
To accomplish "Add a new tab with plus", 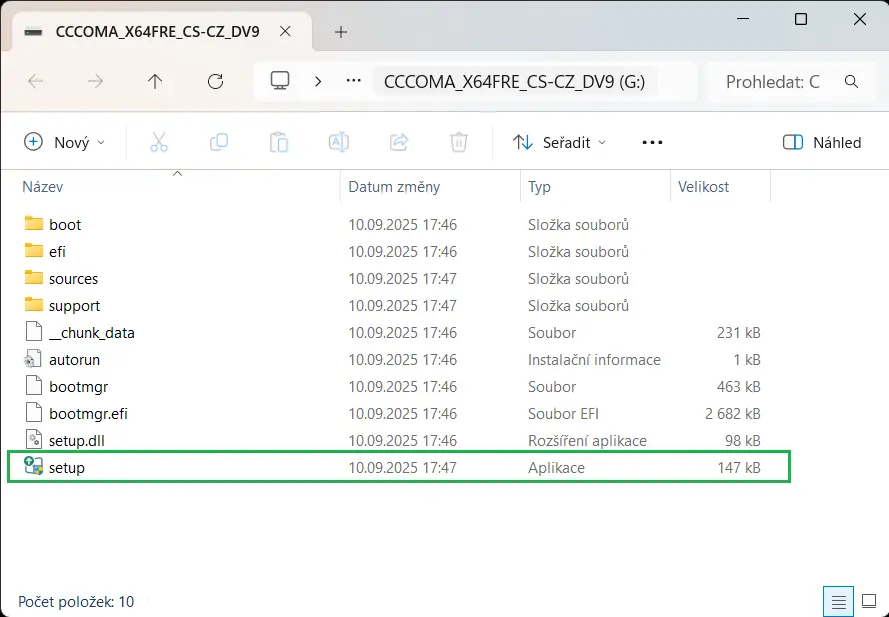I will pos(341,32).
